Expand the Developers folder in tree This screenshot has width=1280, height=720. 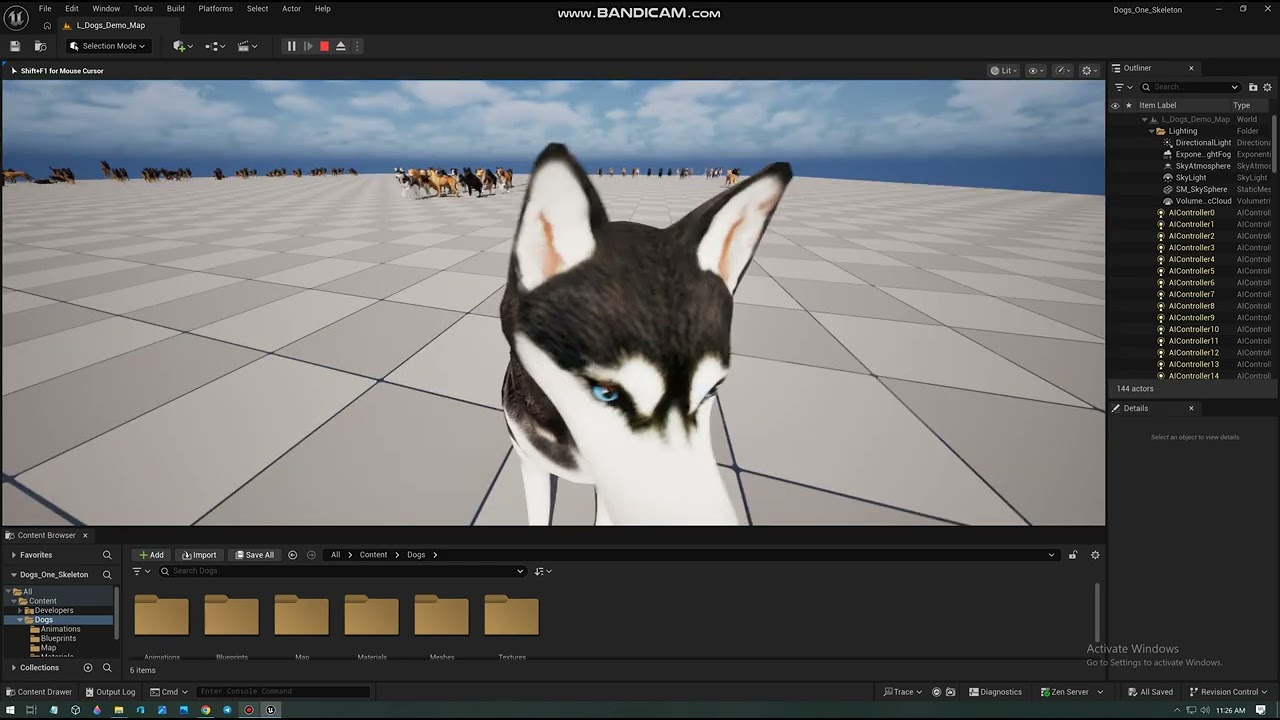pos(20,610)
